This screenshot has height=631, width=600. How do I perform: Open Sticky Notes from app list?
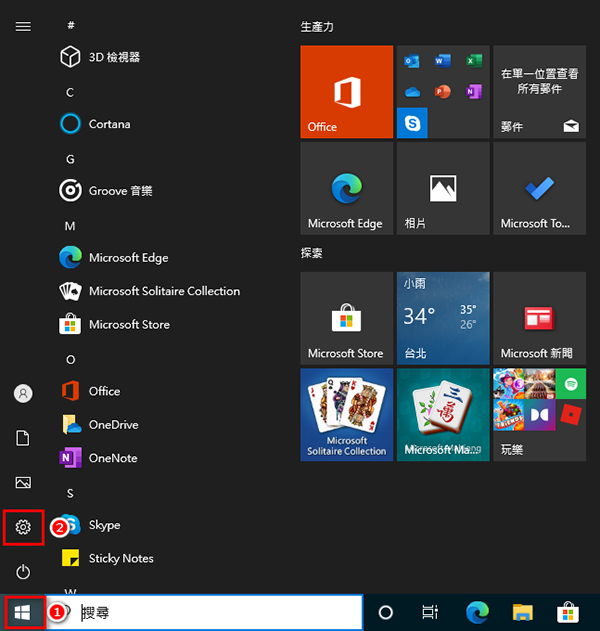[x=106, y=558]
